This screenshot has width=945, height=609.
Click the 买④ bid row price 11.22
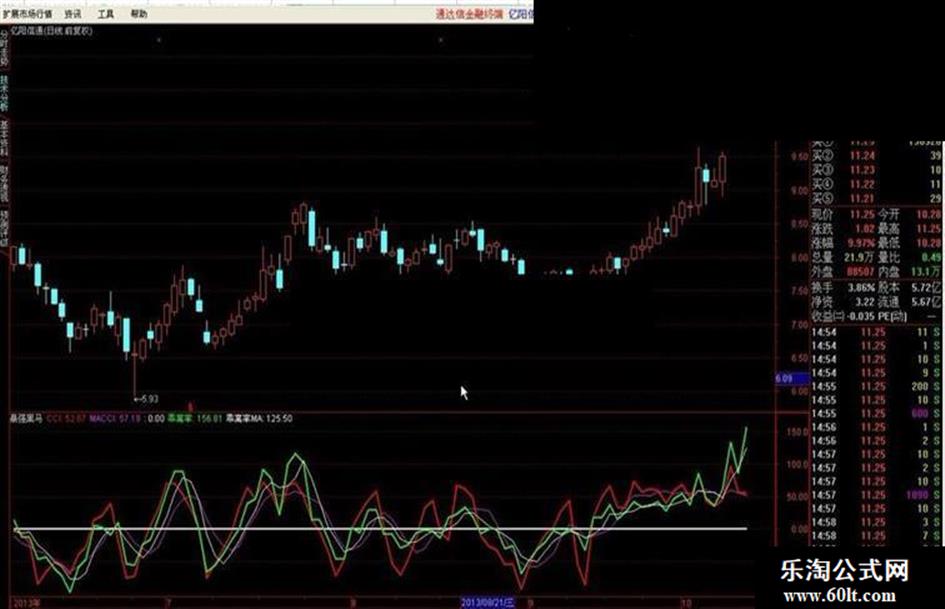[x=862, y=185]
